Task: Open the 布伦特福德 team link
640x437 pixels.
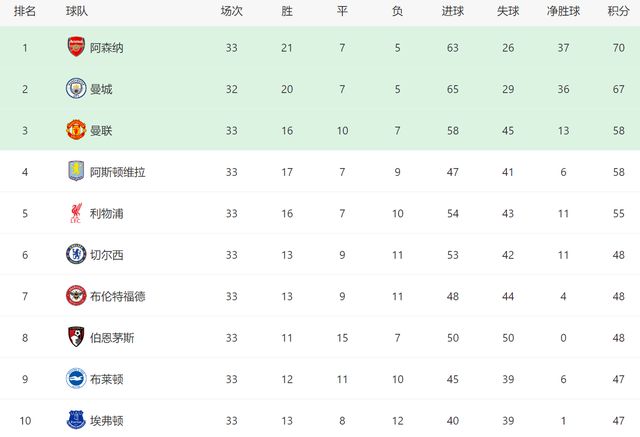Action: click(x=118, y=296)
